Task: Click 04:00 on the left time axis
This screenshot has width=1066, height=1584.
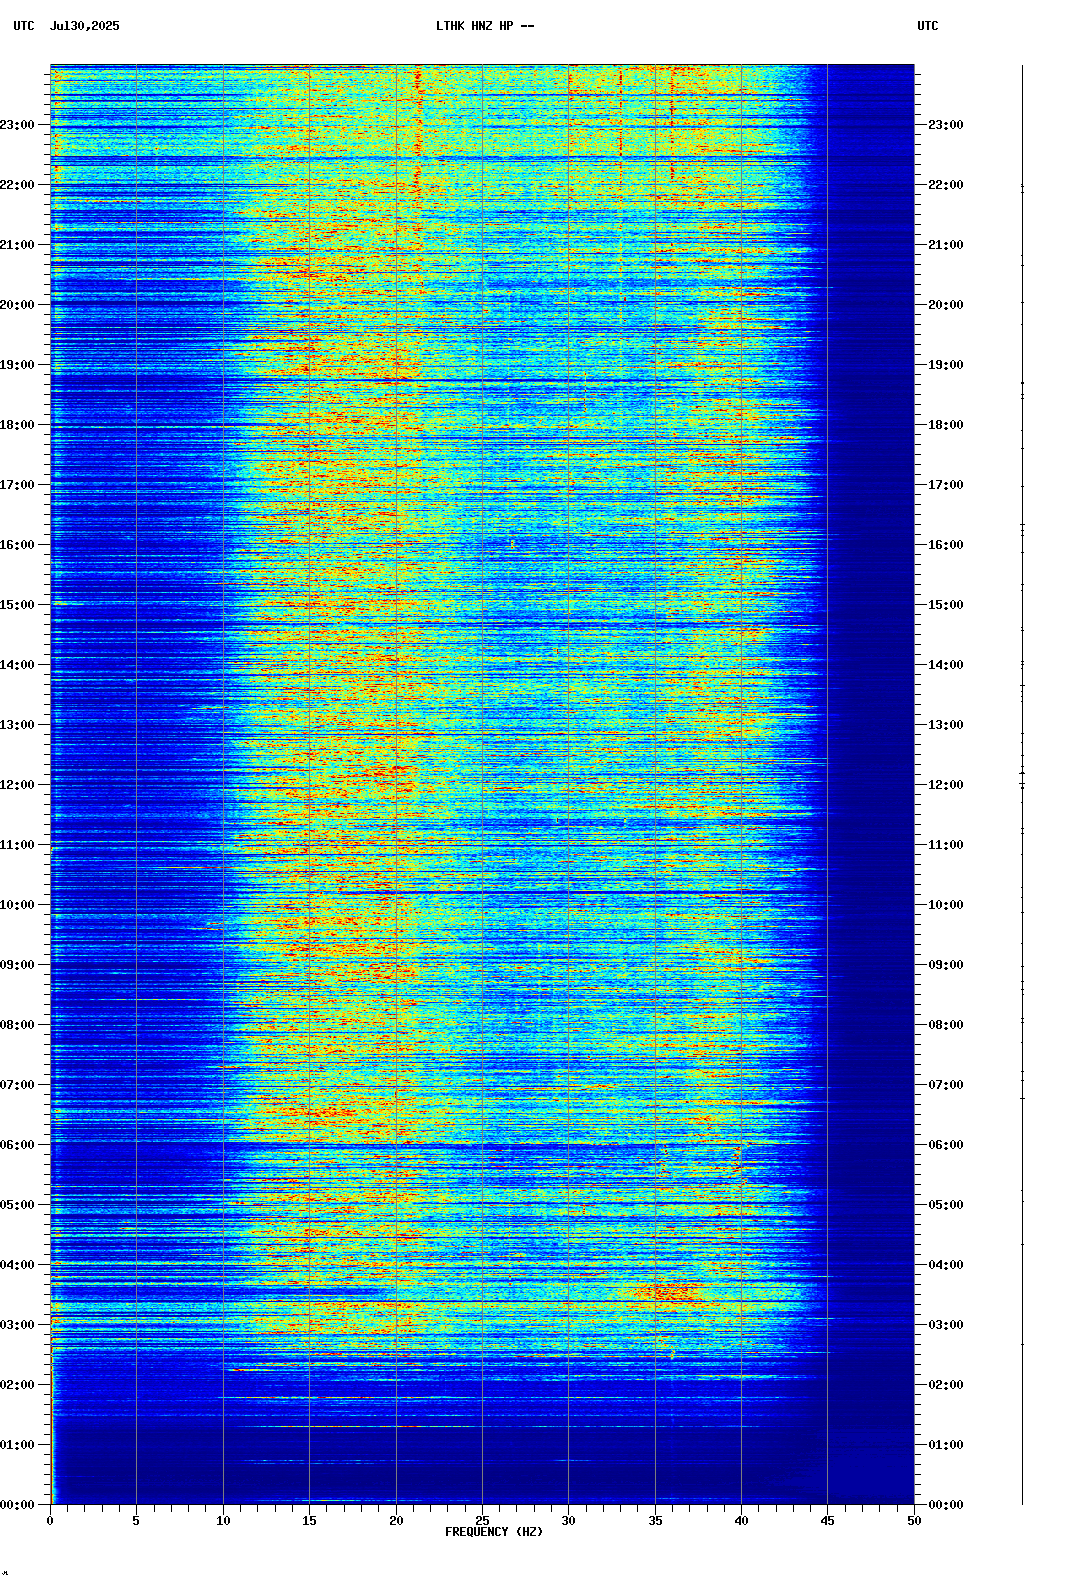Action: 17,1265
